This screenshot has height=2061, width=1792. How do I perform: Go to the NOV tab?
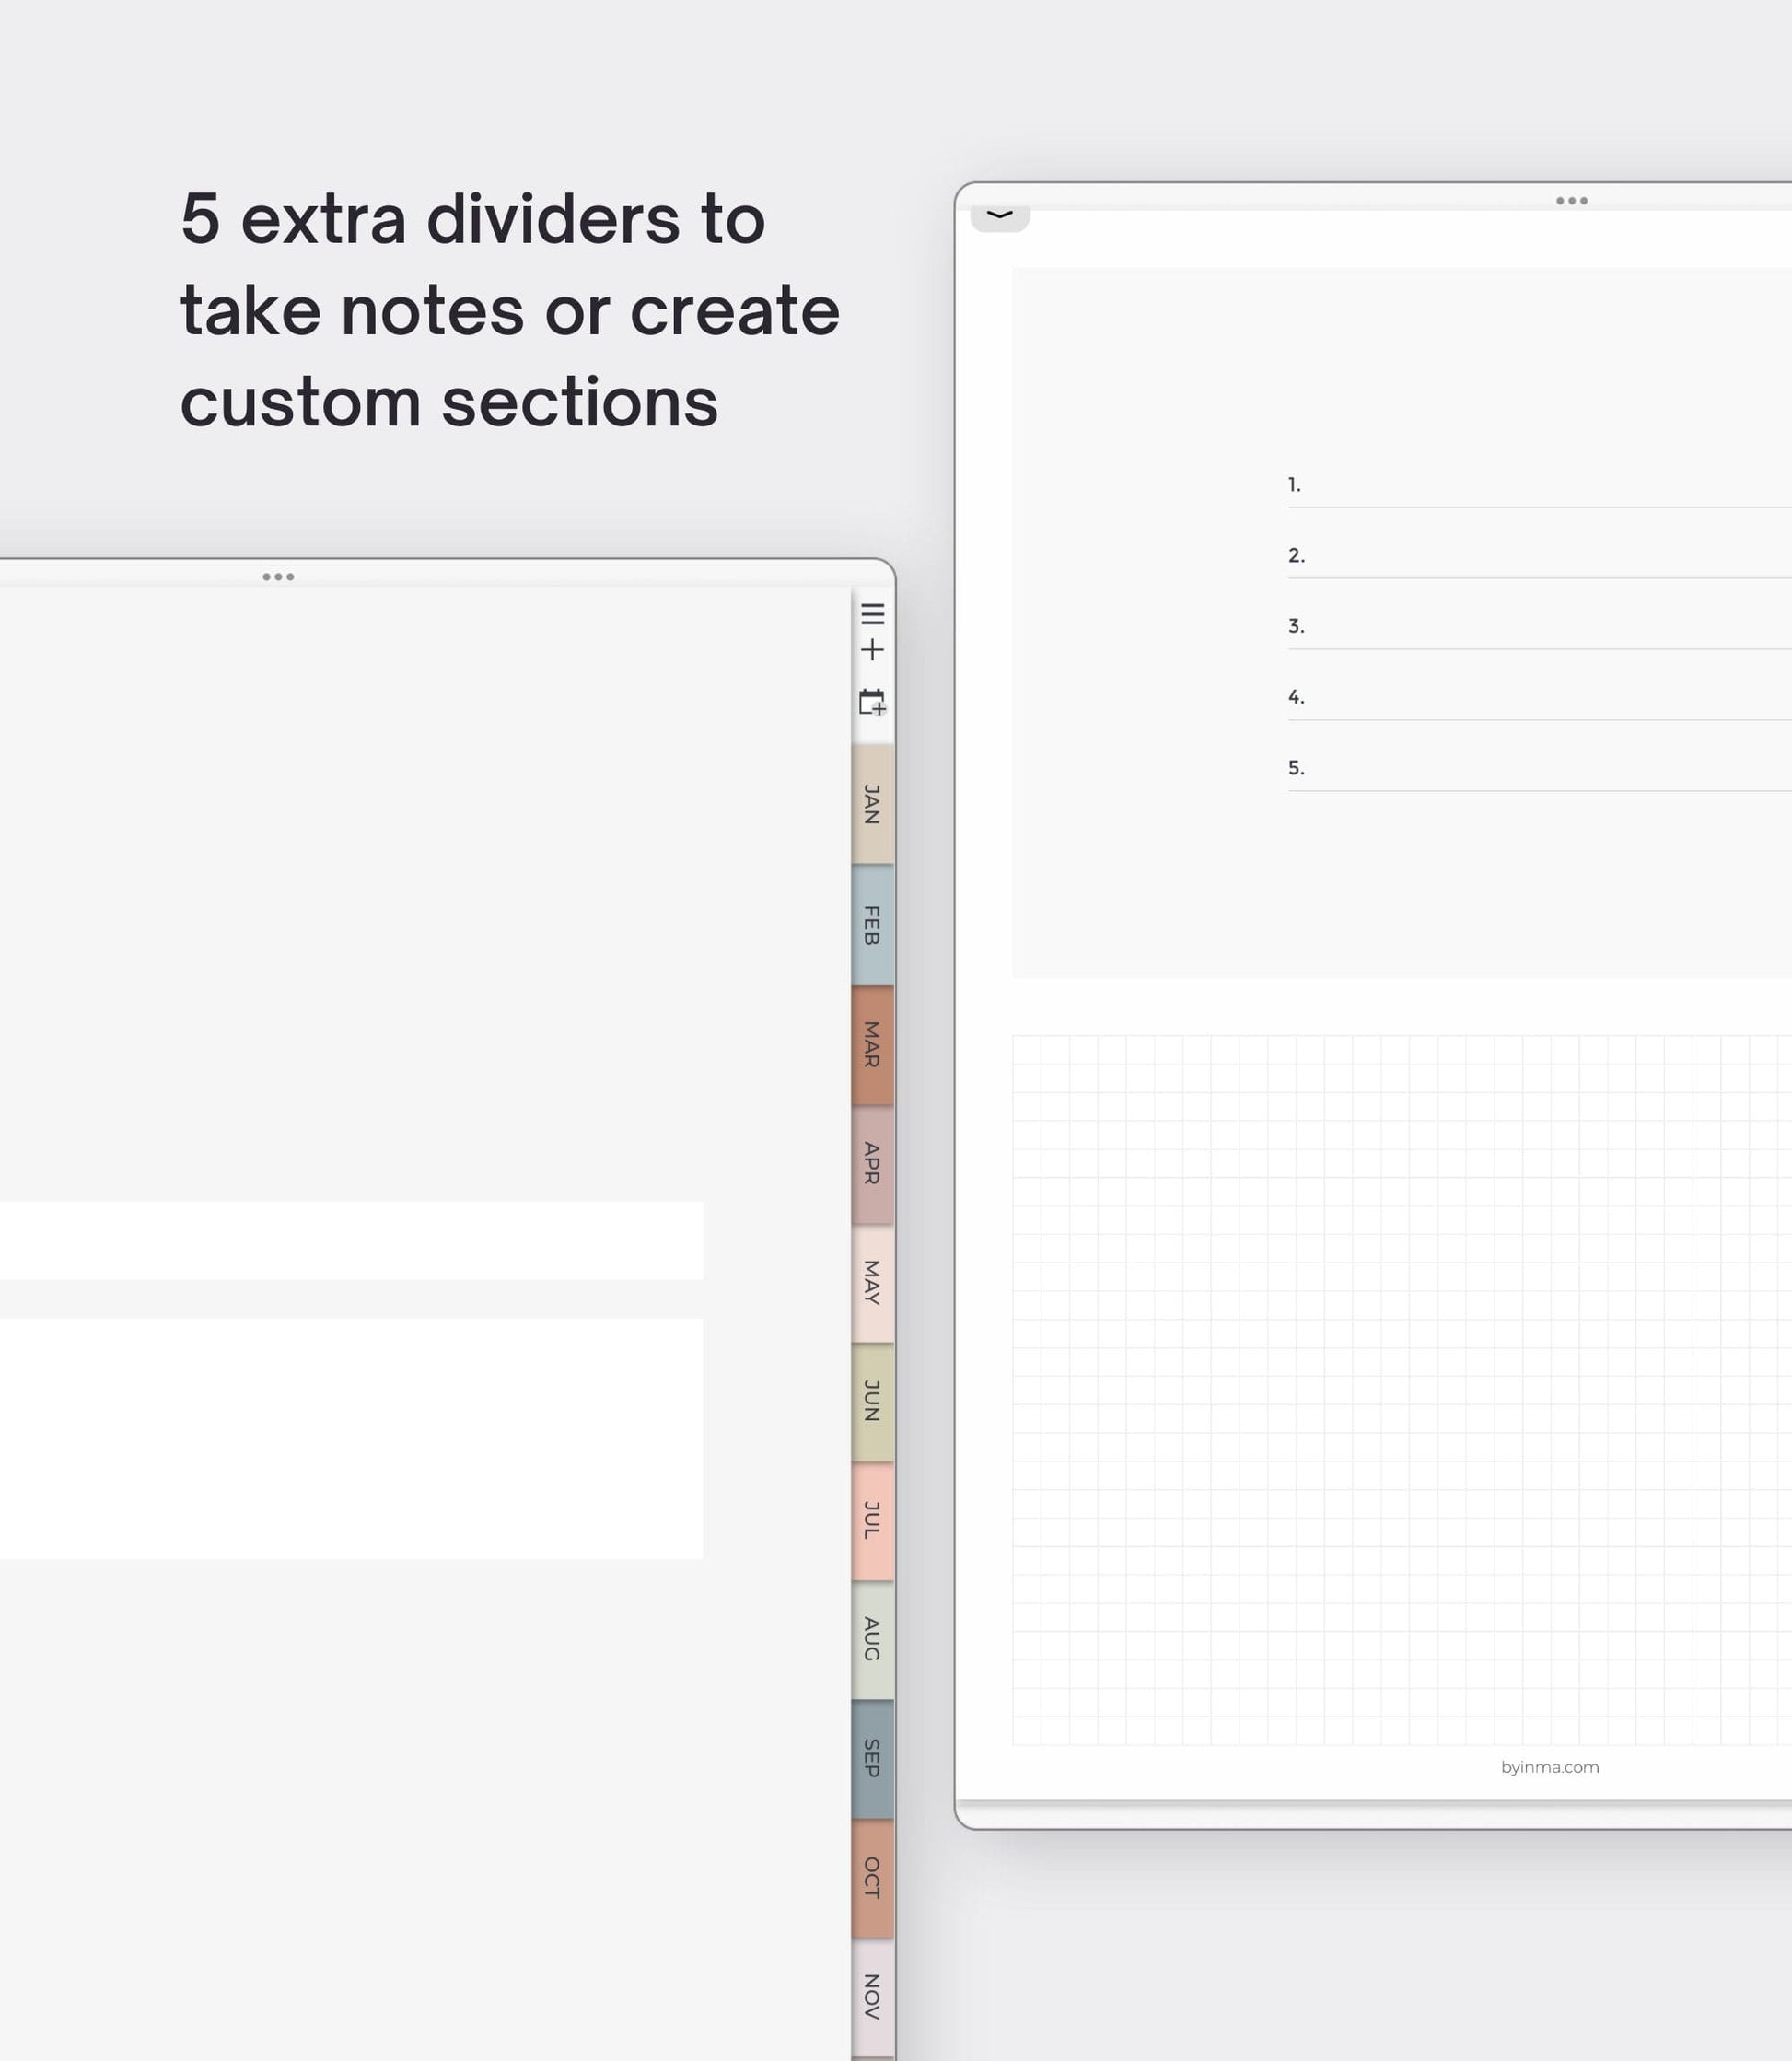coord(872,1997)
